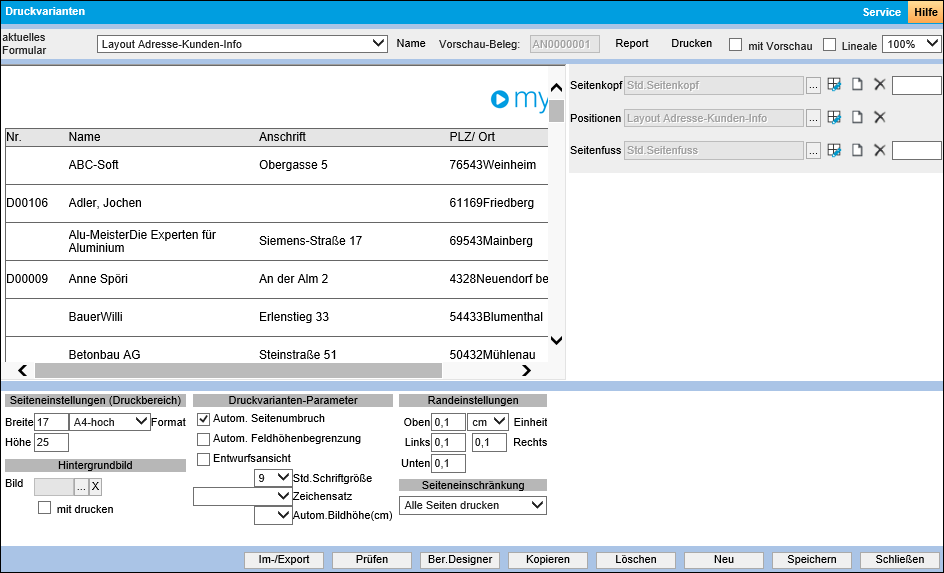Image resolution: width=944 pixels, height=573 pixels.
Task: Browse for a background Bild file
Action: point(81,487)
